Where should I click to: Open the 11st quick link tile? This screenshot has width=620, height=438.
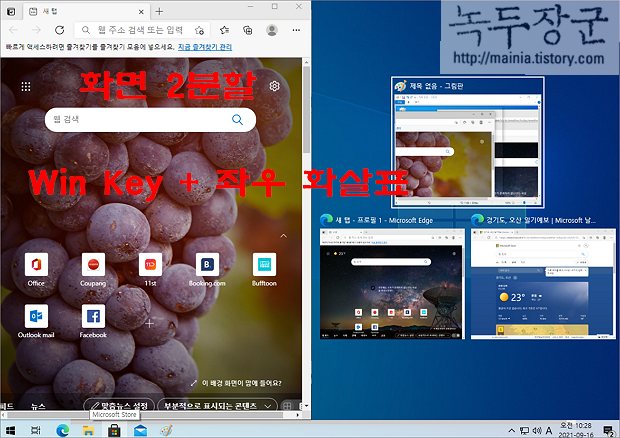pos(150,270)
